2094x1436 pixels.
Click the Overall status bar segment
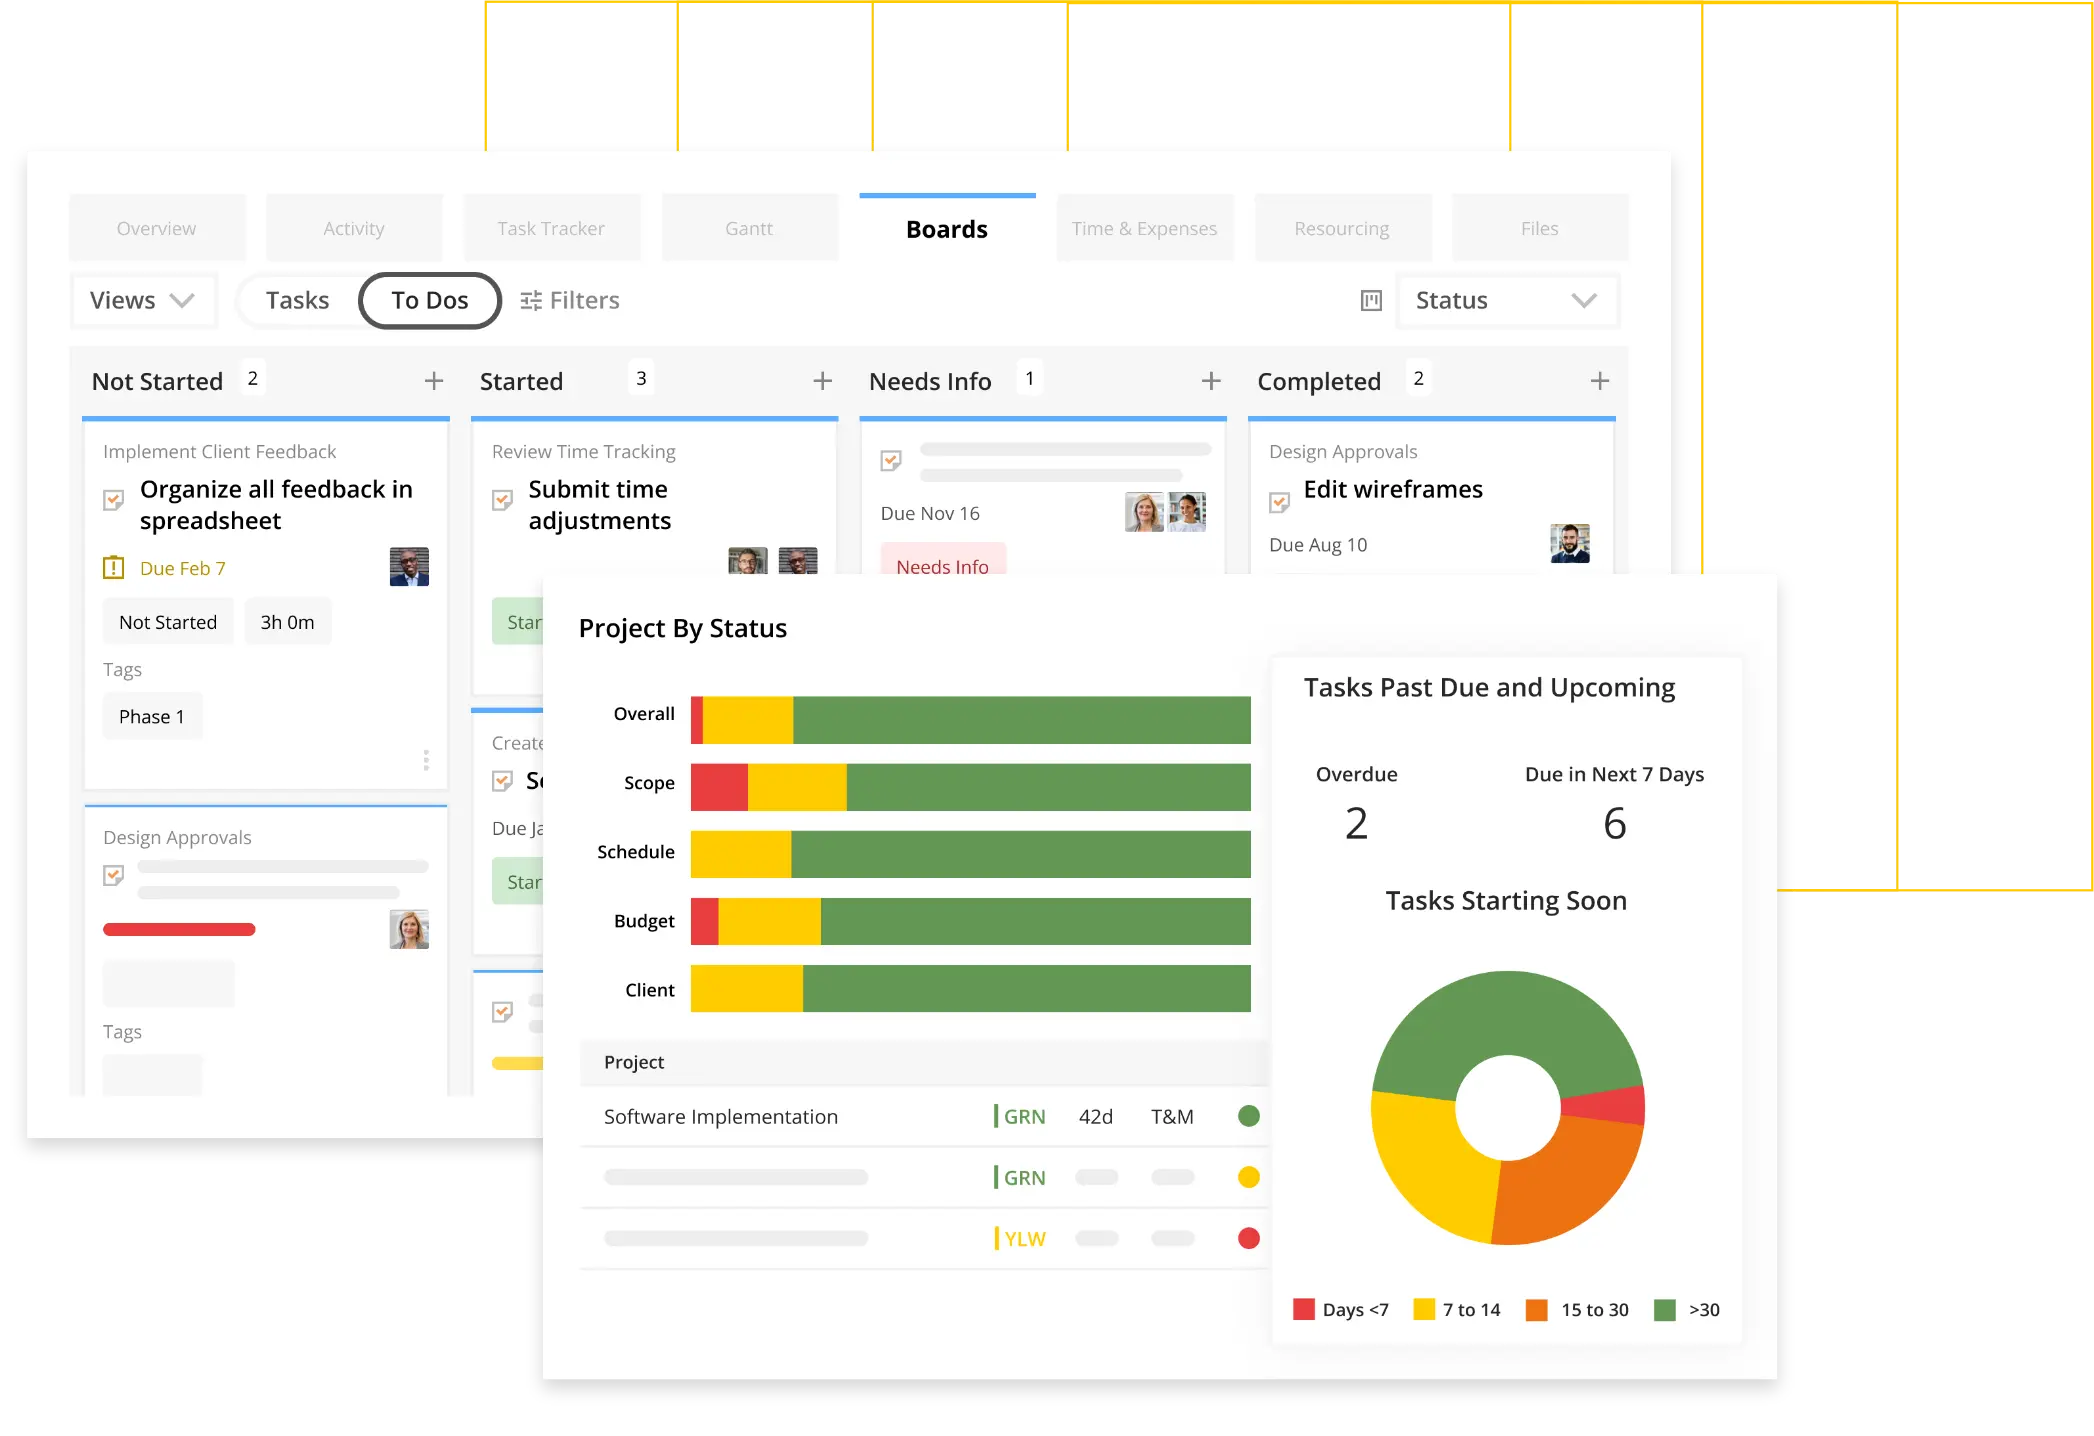[971, 713]
